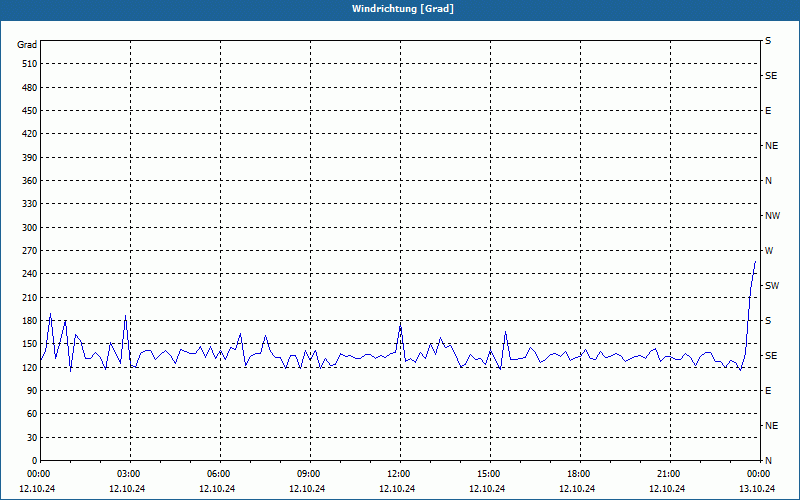800x500 pixels.
Task: Click the 03:00 time axis label
Action: tap(130, 474)
